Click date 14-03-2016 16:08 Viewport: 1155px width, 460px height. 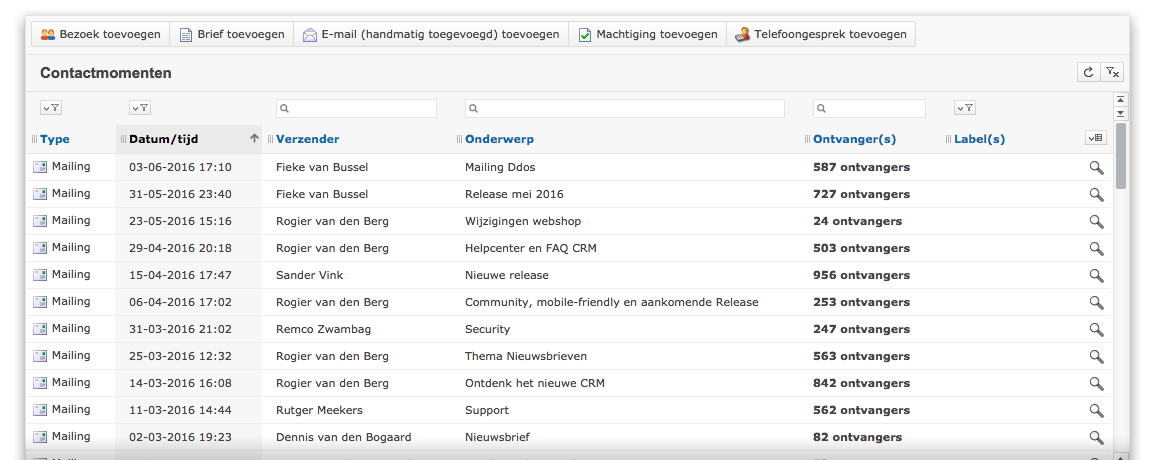180,383
